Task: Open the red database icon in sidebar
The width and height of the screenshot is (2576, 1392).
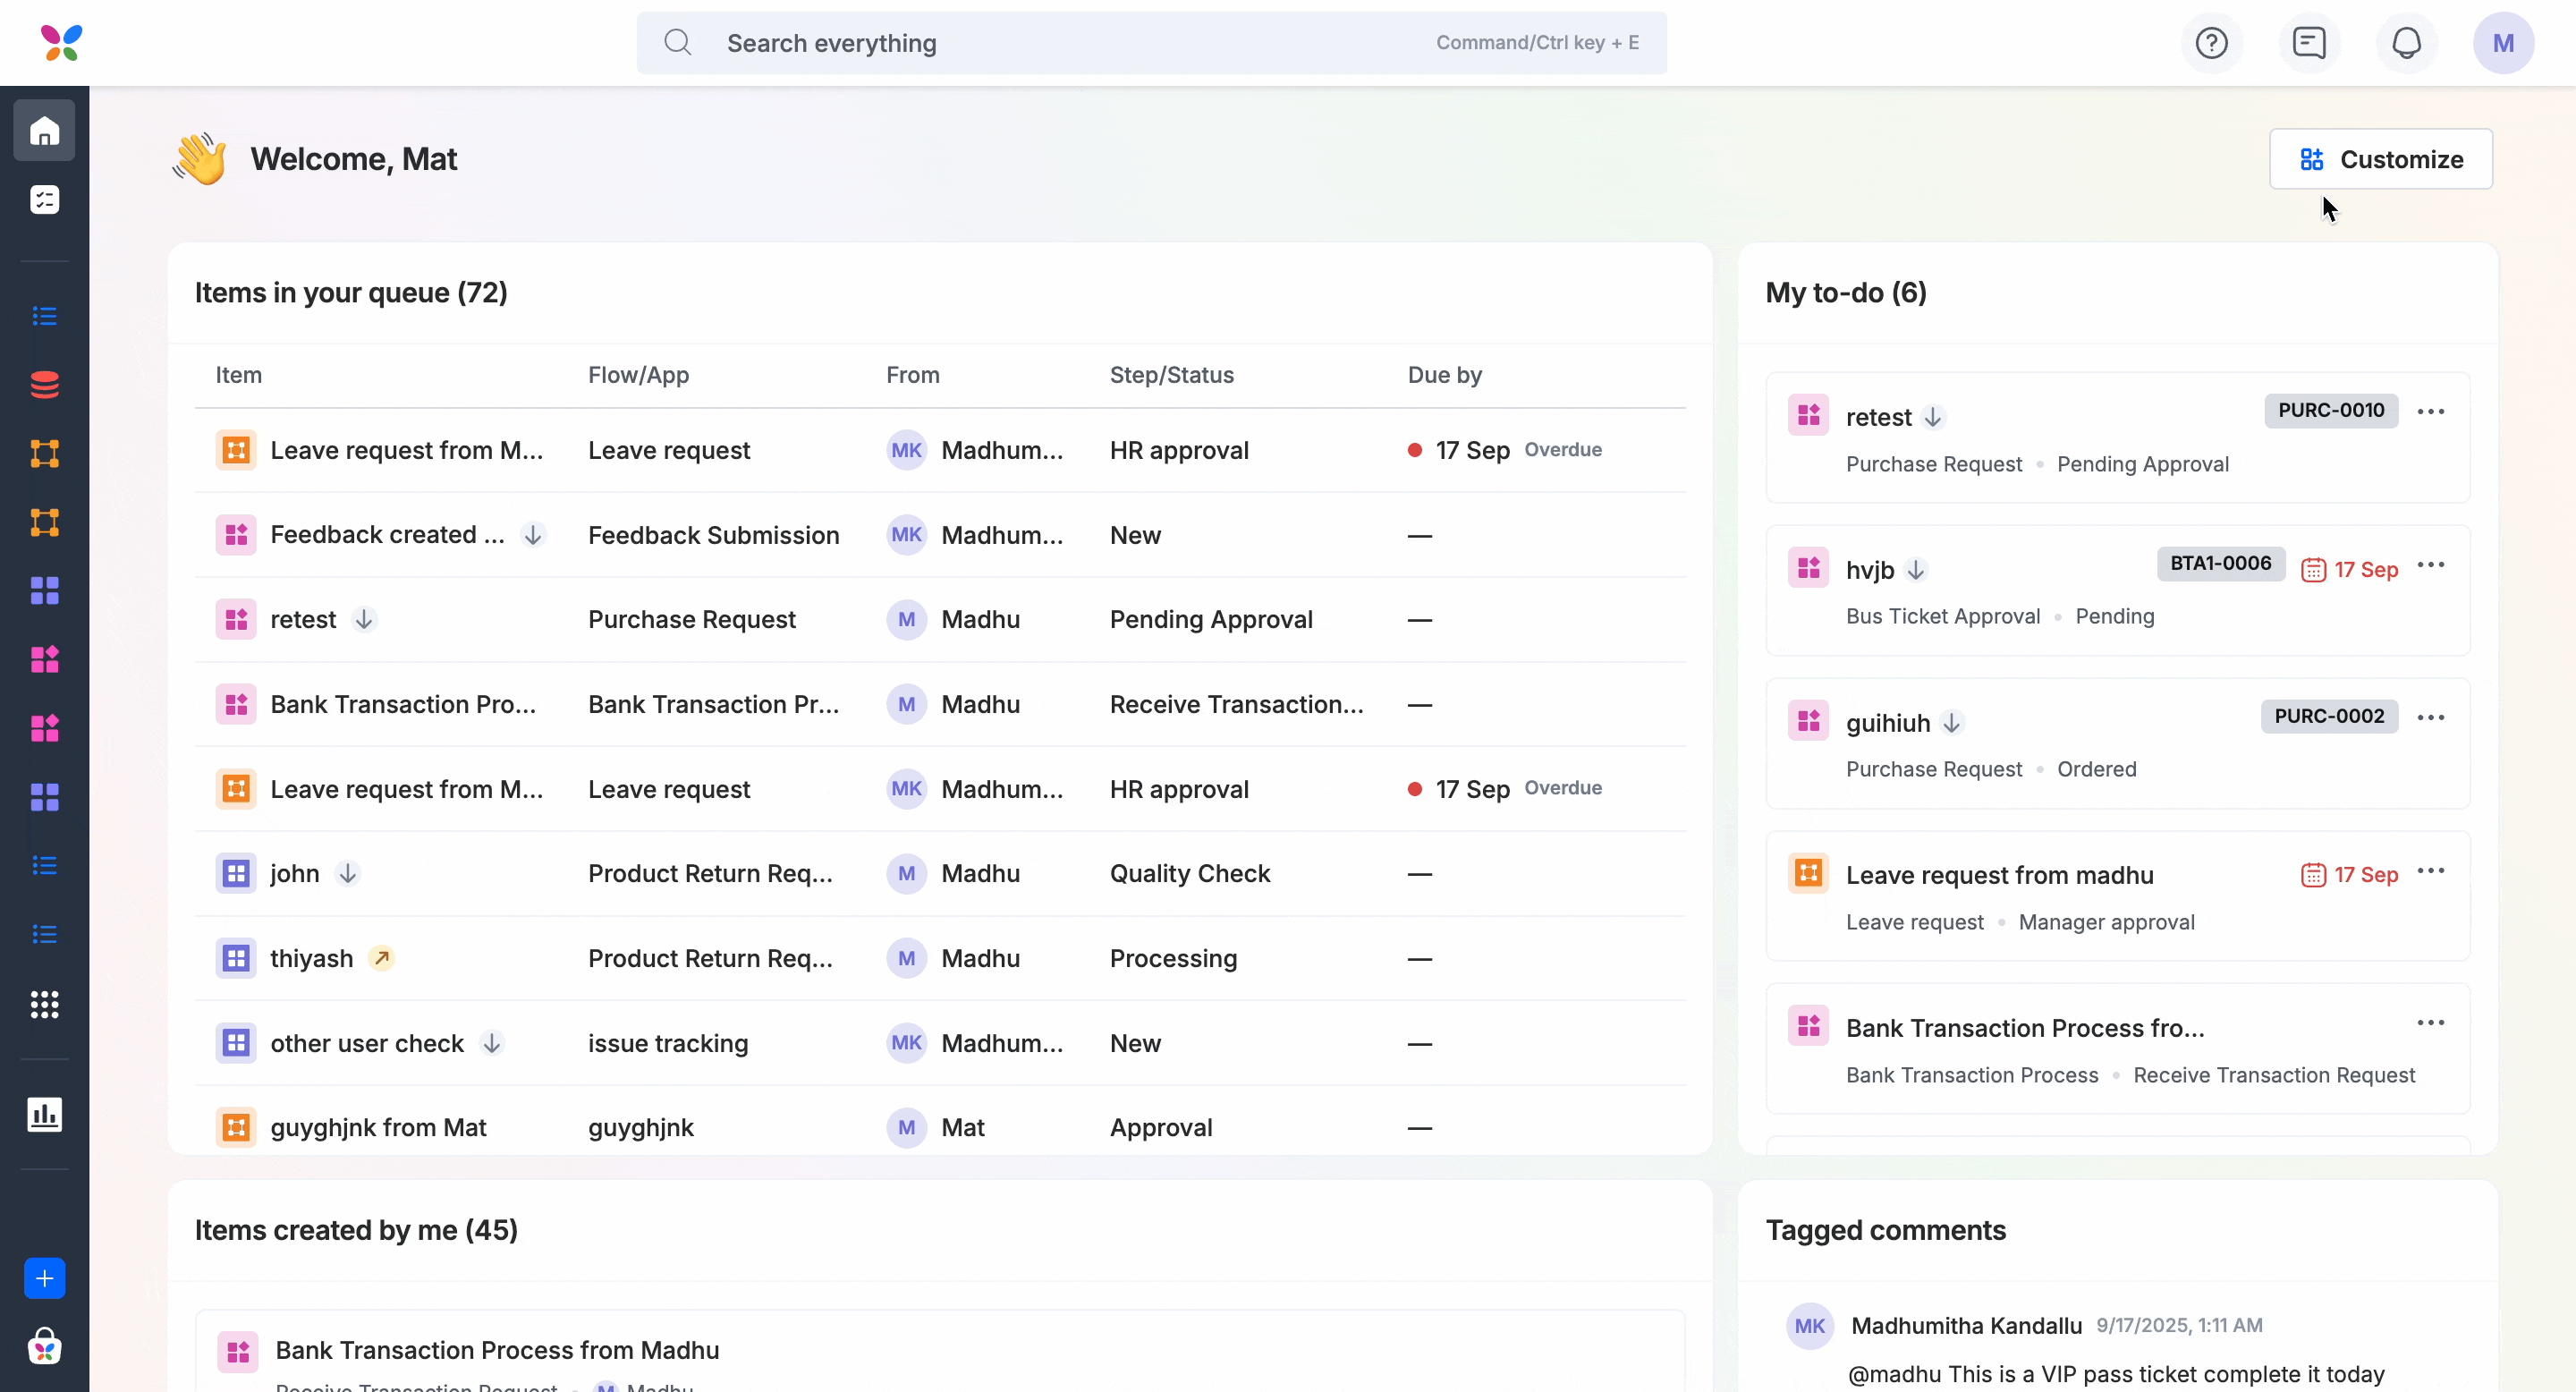Action: 44,384
